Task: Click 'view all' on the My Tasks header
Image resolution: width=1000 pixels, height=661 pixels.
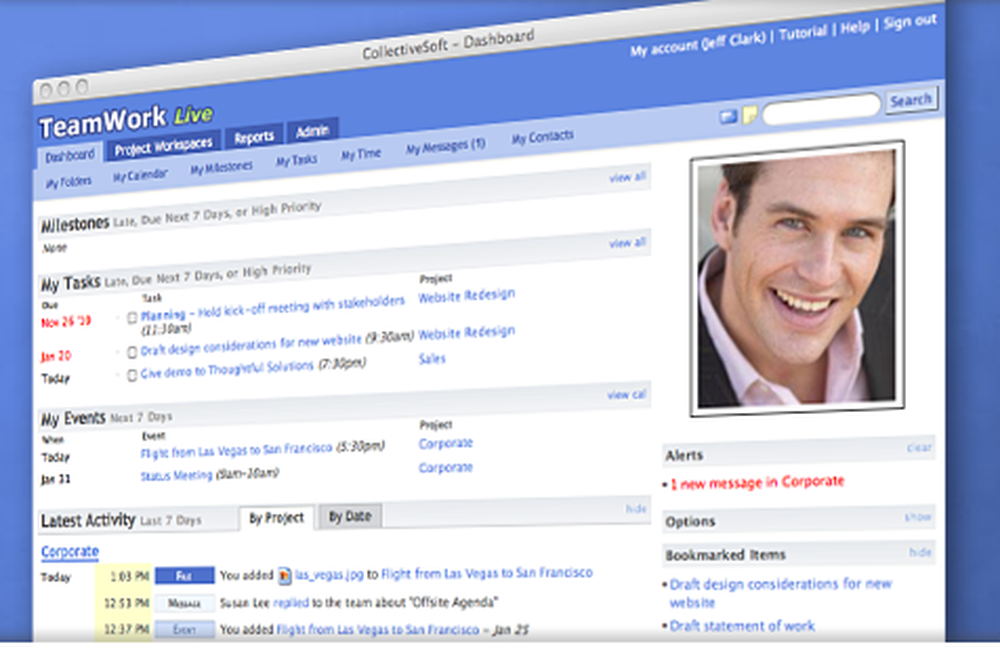Action: [628, 242]
